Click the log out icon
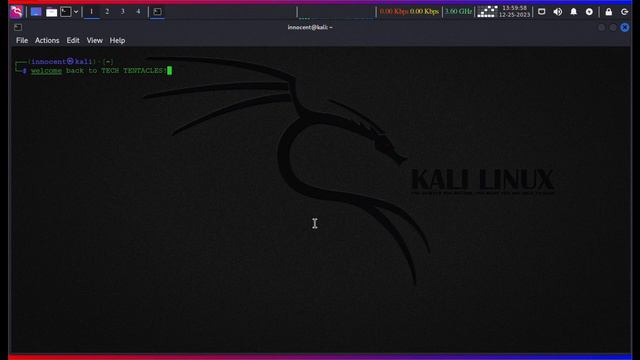 tap(624, 12)
